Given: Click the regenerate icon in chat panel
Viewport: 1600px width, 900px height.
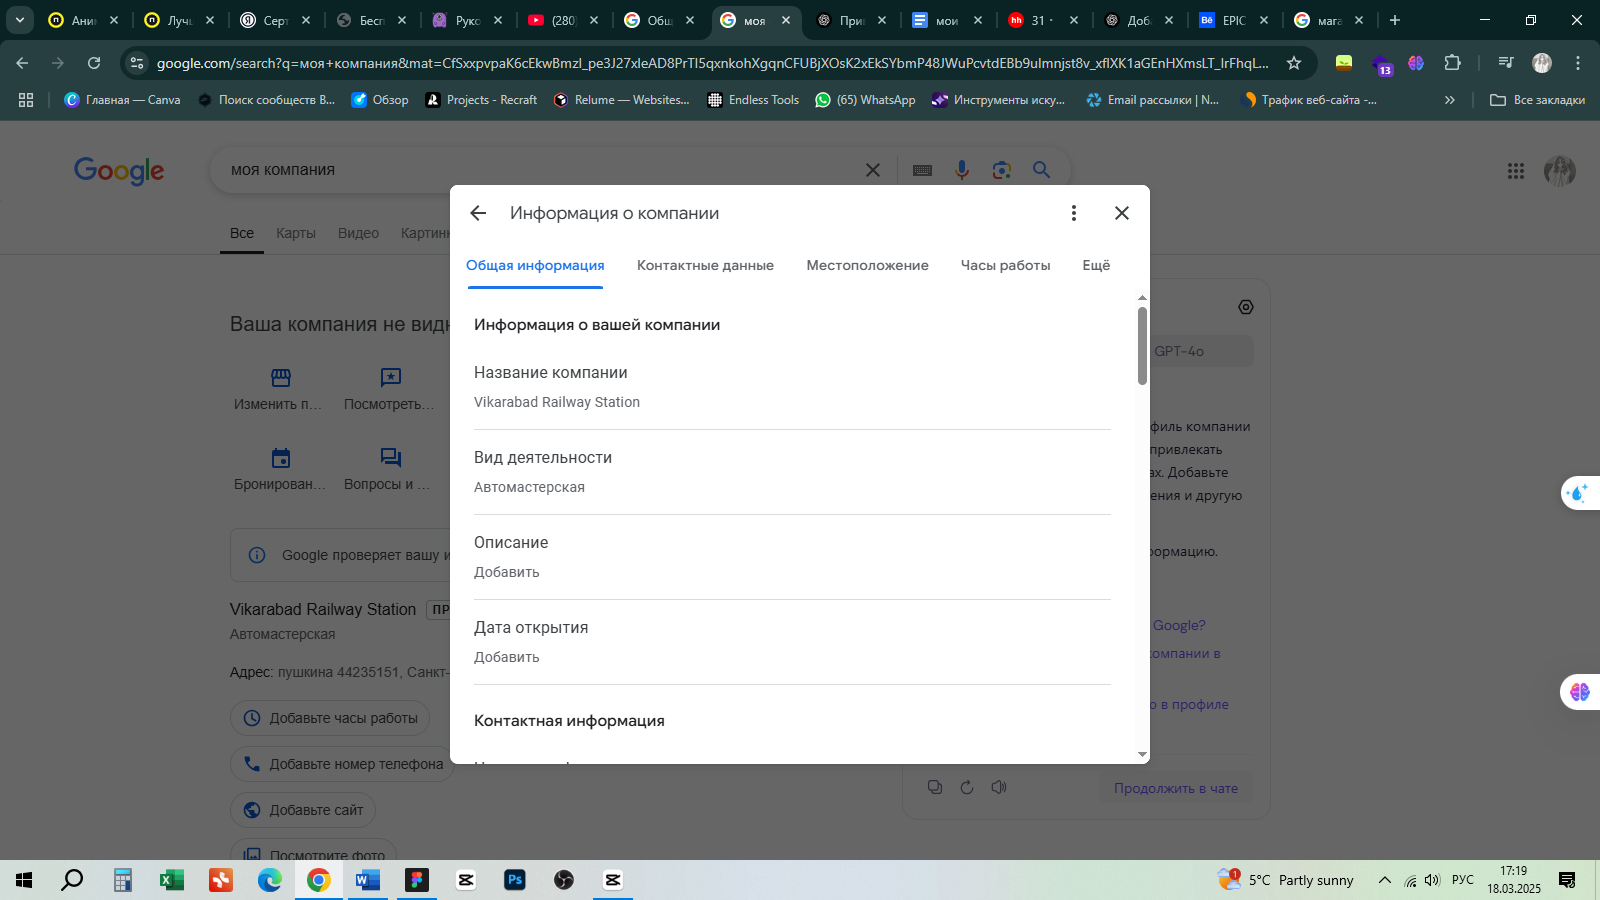Looking at the screenshot, I should tap(967, 787).
